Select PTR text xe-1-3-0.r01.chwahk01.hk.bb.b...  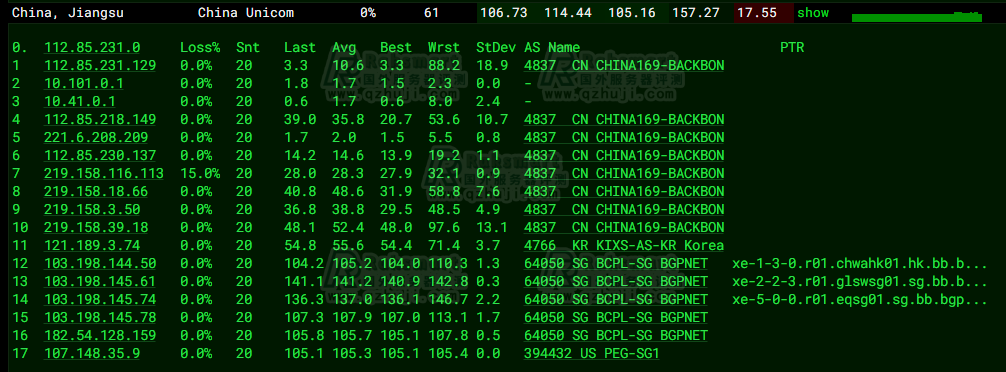tap(860, 263)
